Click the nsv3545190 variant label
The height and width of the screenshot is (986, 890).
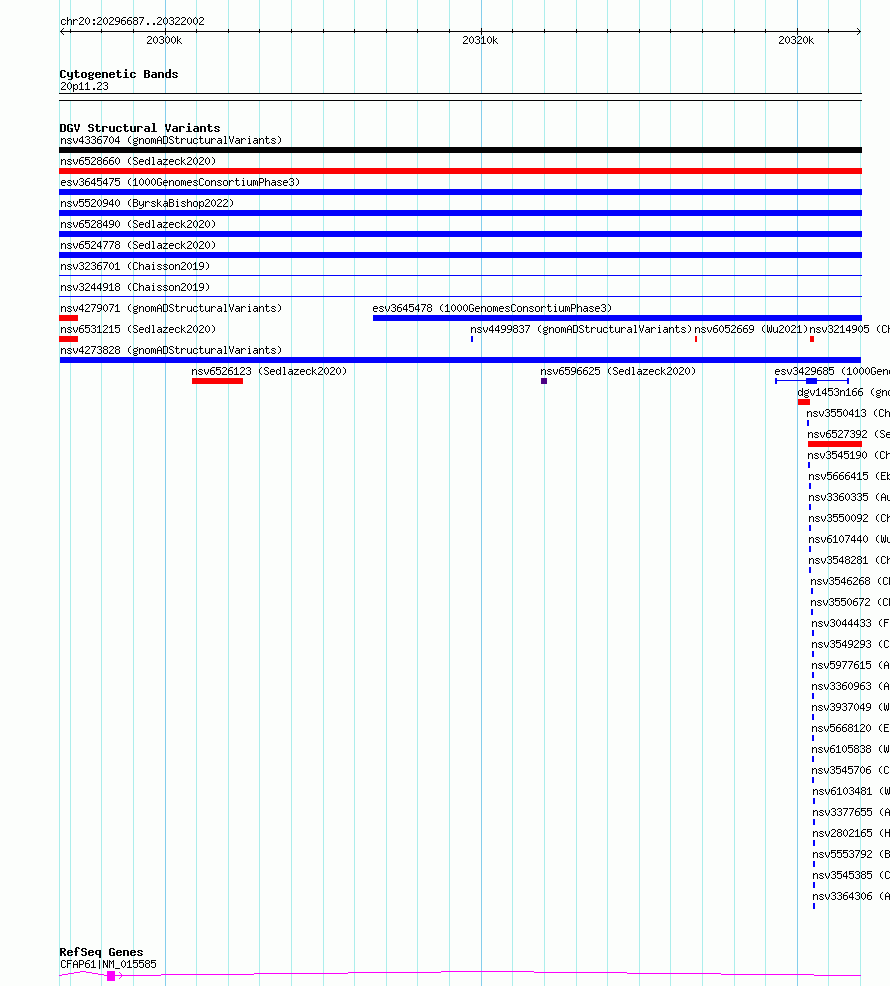pyautogui.click(x=848, y=455)
